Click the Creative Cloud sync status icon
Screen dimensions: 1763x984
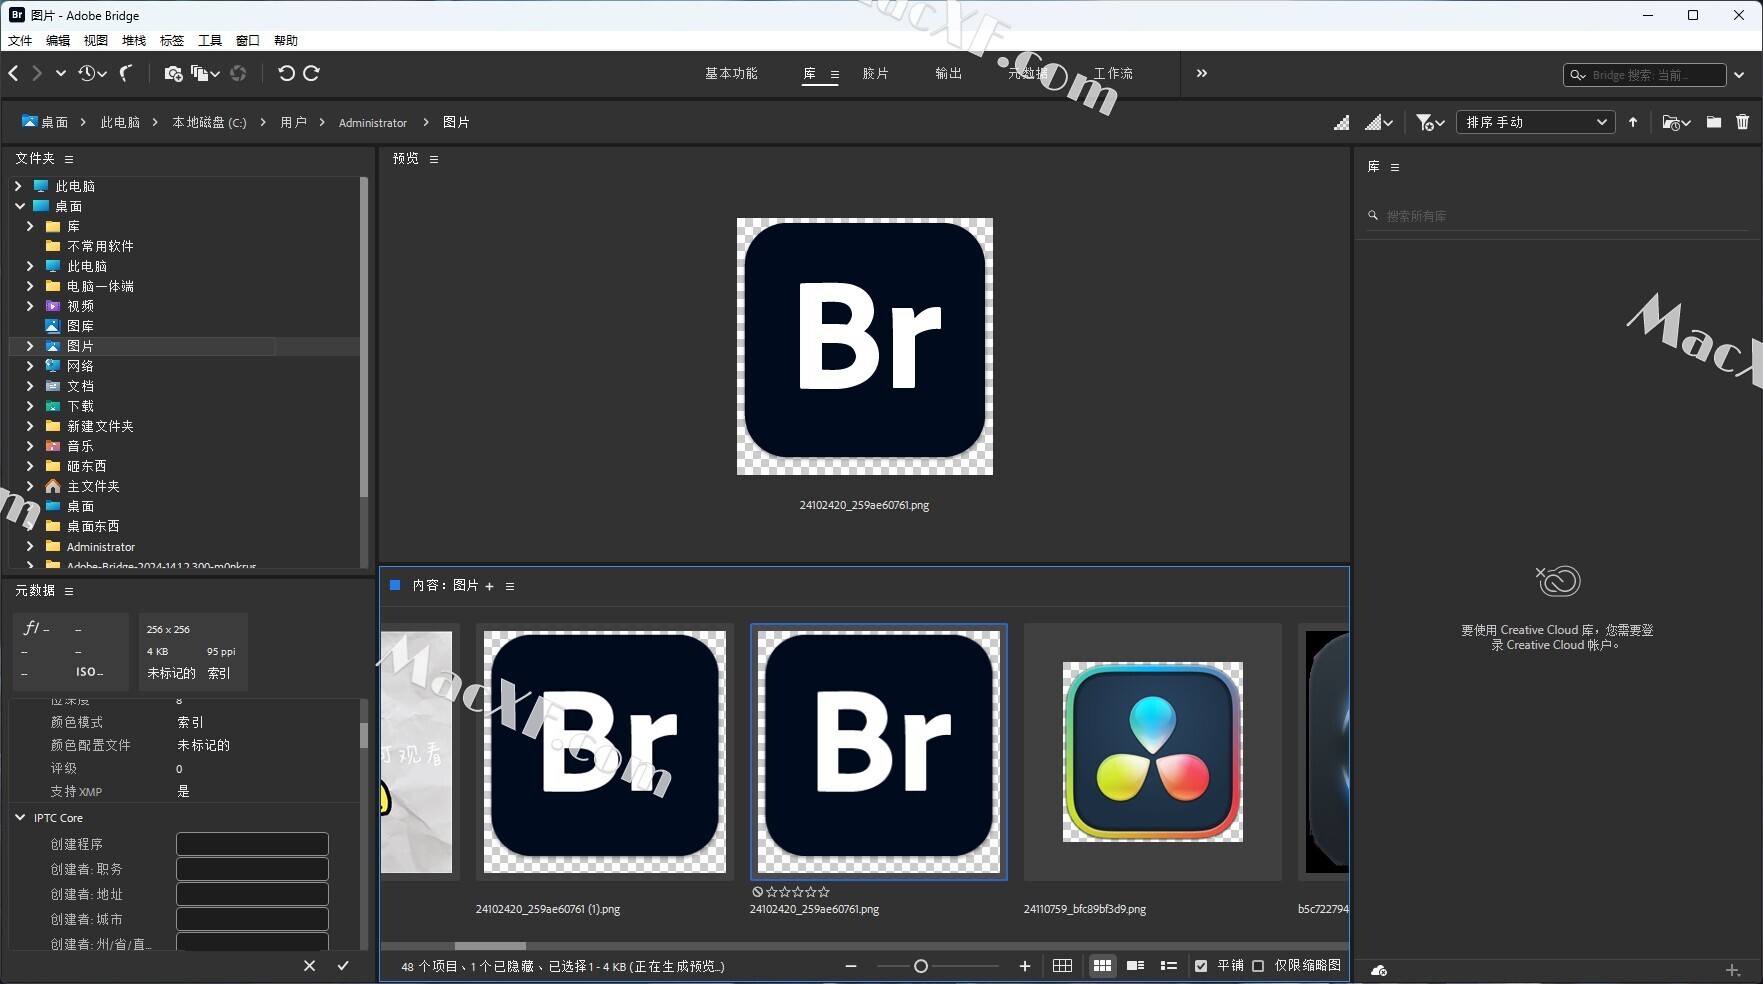[1379, 970]
